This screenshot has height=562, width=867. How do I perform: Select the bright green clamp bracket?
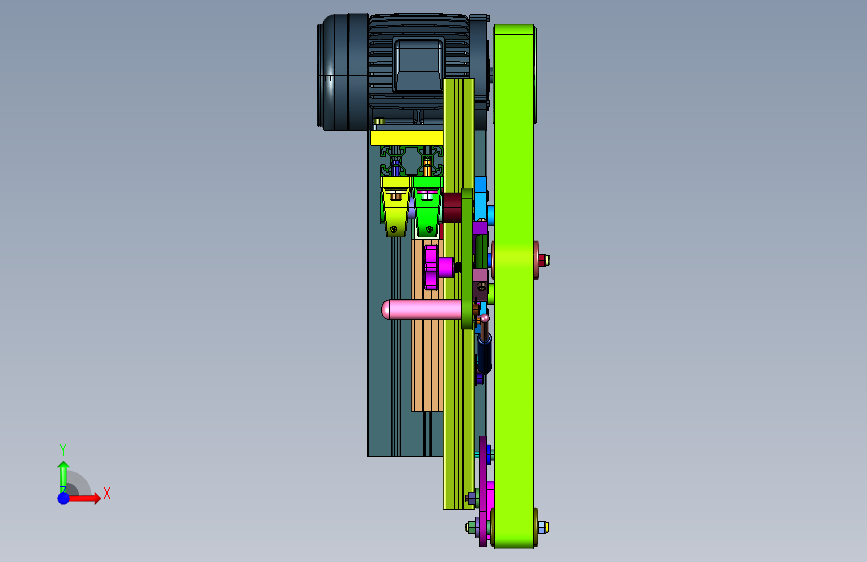click(427, 206)
